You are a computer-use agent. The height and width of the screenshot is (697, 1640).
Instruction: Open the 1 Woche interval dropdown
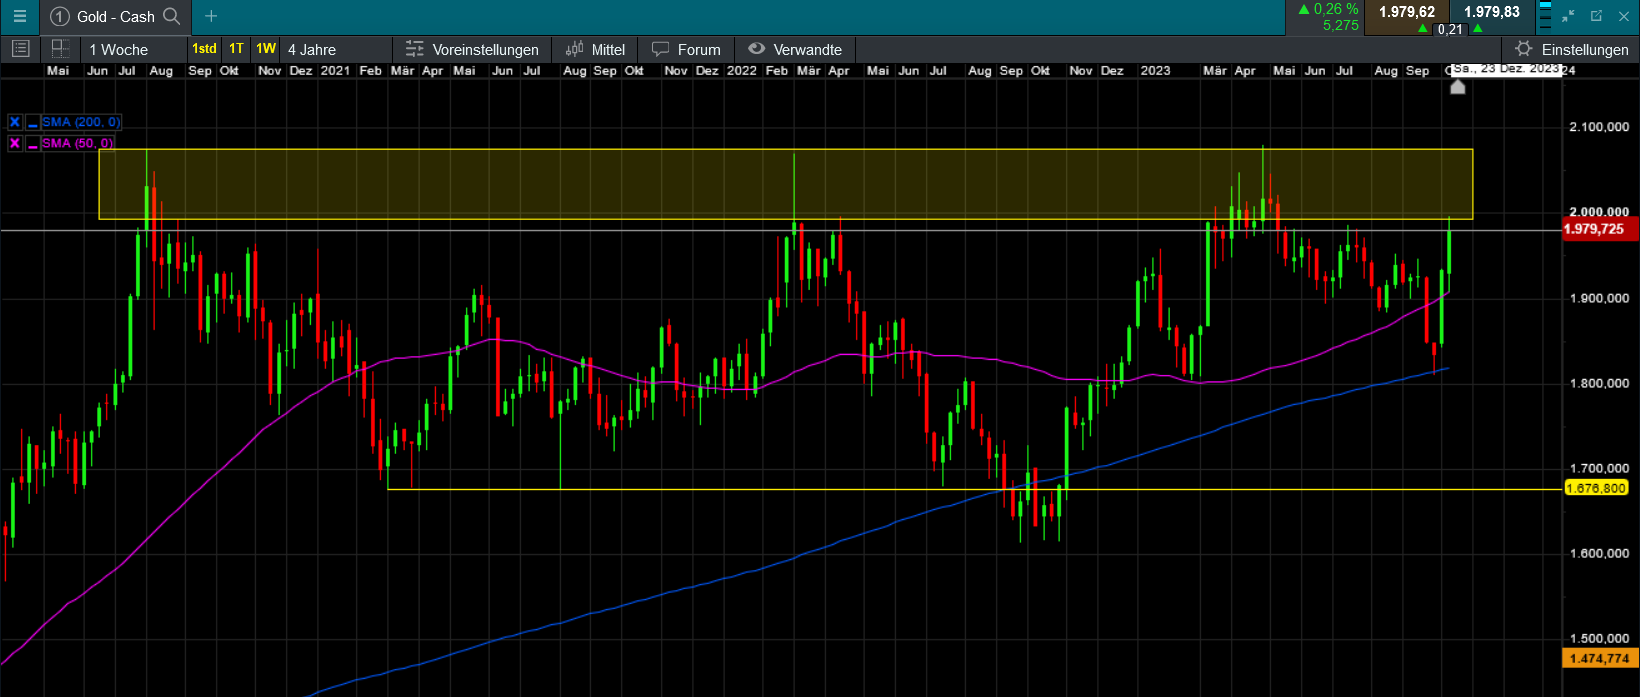(x=118, y=50)
